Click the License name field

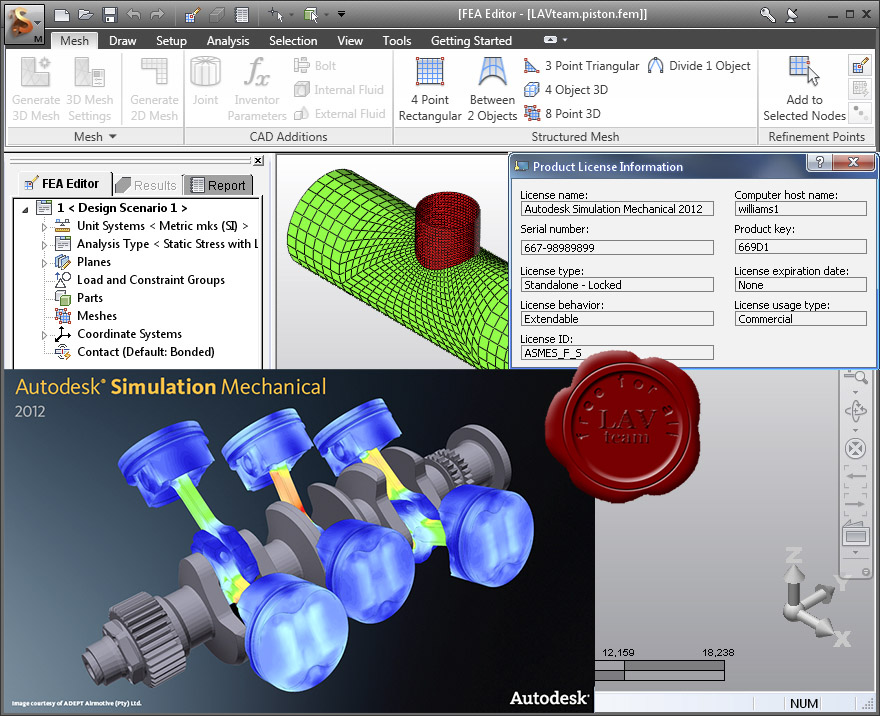pos(617,209)
